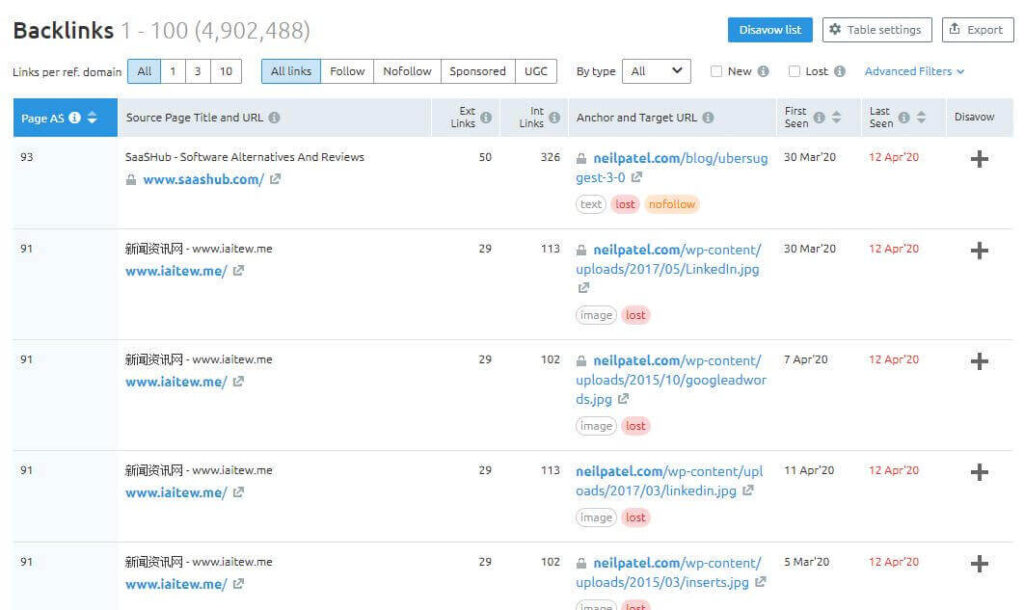1024x610 pixels.
Task: Open the Disavow list
Action: pyautogui.click(x=770, y=30)
